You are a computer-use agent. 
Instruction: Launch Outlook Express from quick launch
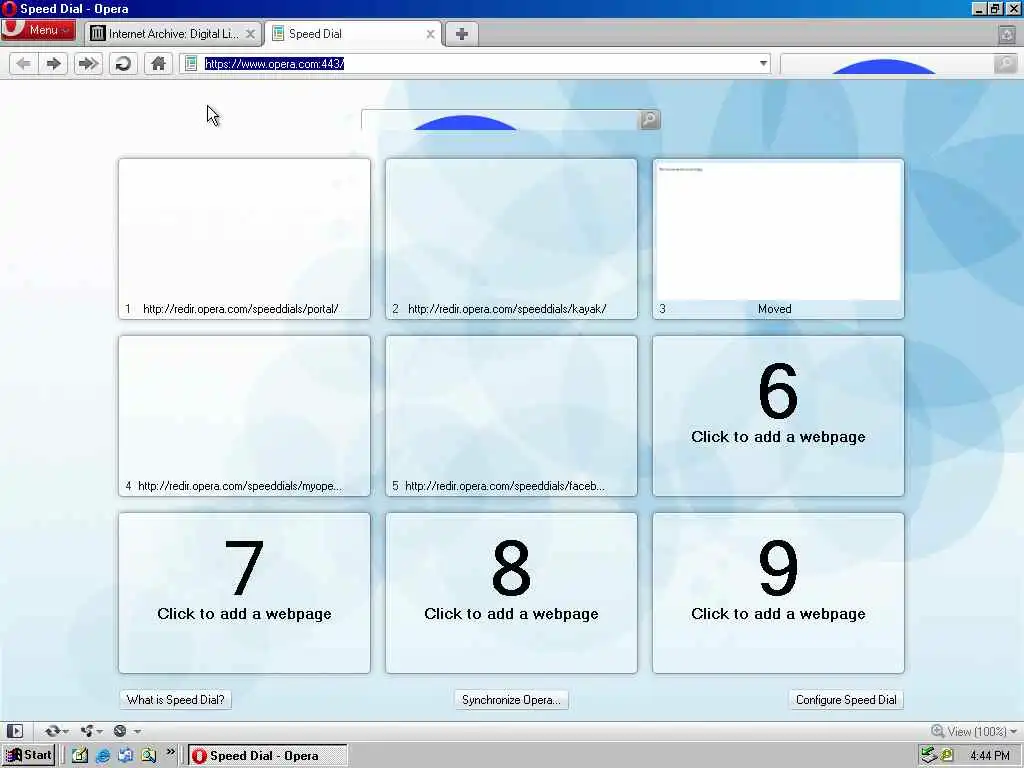pos(125,756)
